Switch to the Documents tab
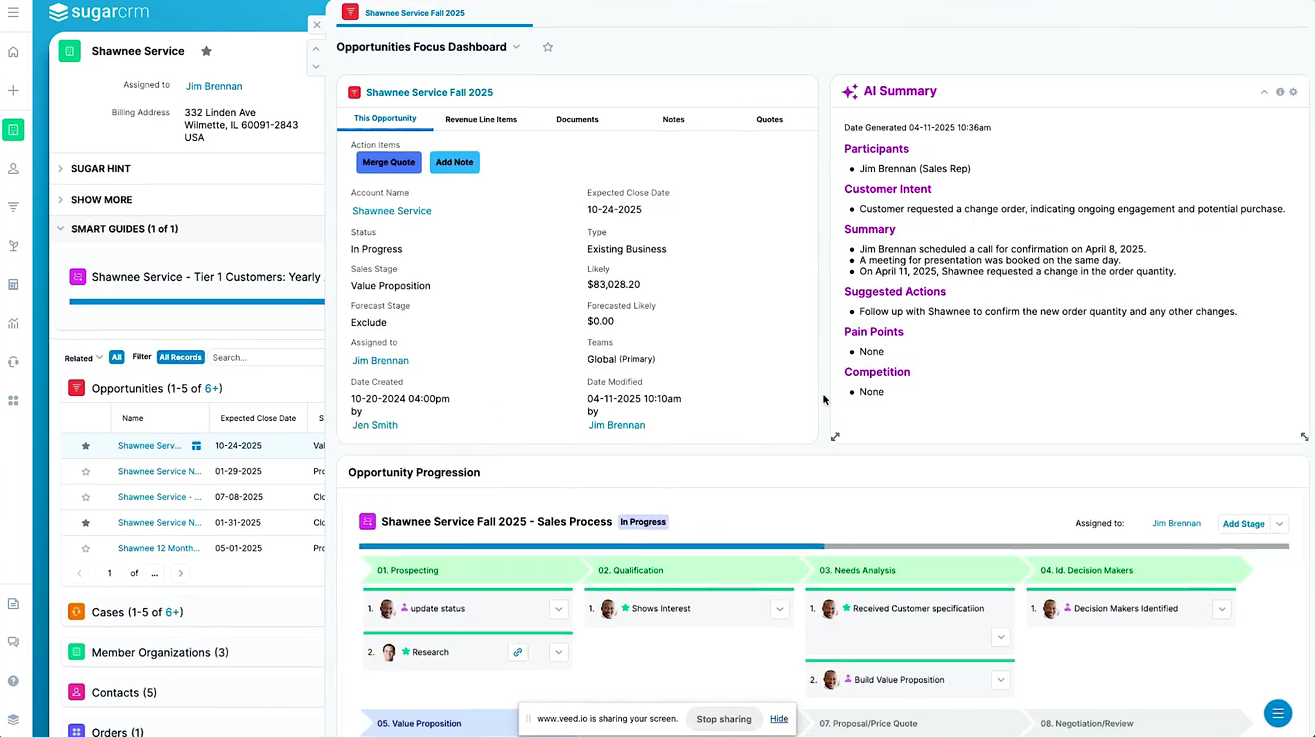Screen dimensions: 1315x737 [x=577, y=119]
